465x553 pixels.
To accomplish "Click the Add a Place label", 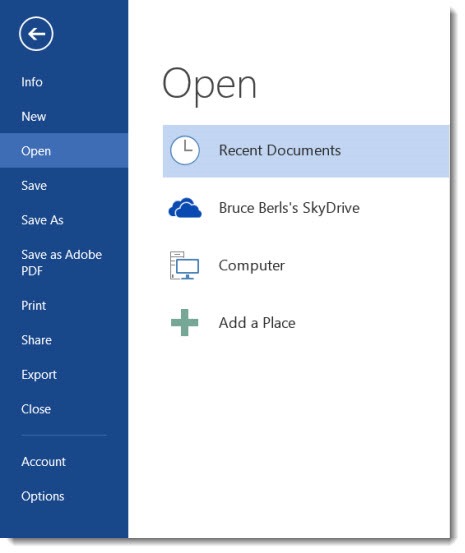I will click(x=257, y=323).
